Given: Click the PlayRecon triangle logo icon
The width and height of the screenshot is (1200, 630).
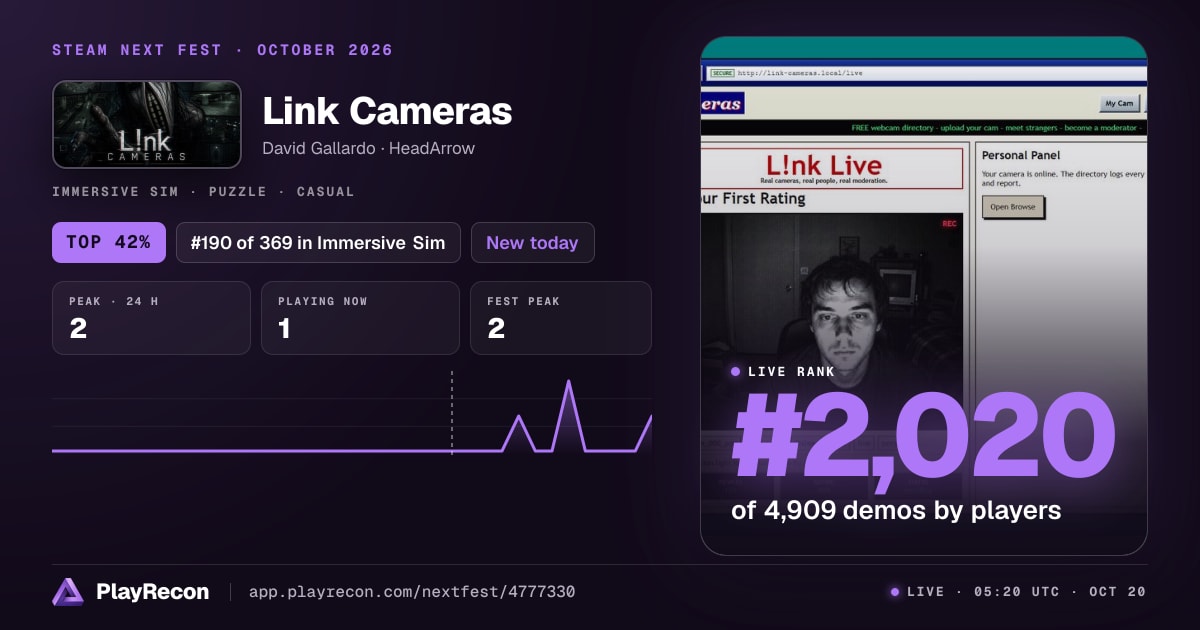Looking at the screenshot, I should 68,591.
